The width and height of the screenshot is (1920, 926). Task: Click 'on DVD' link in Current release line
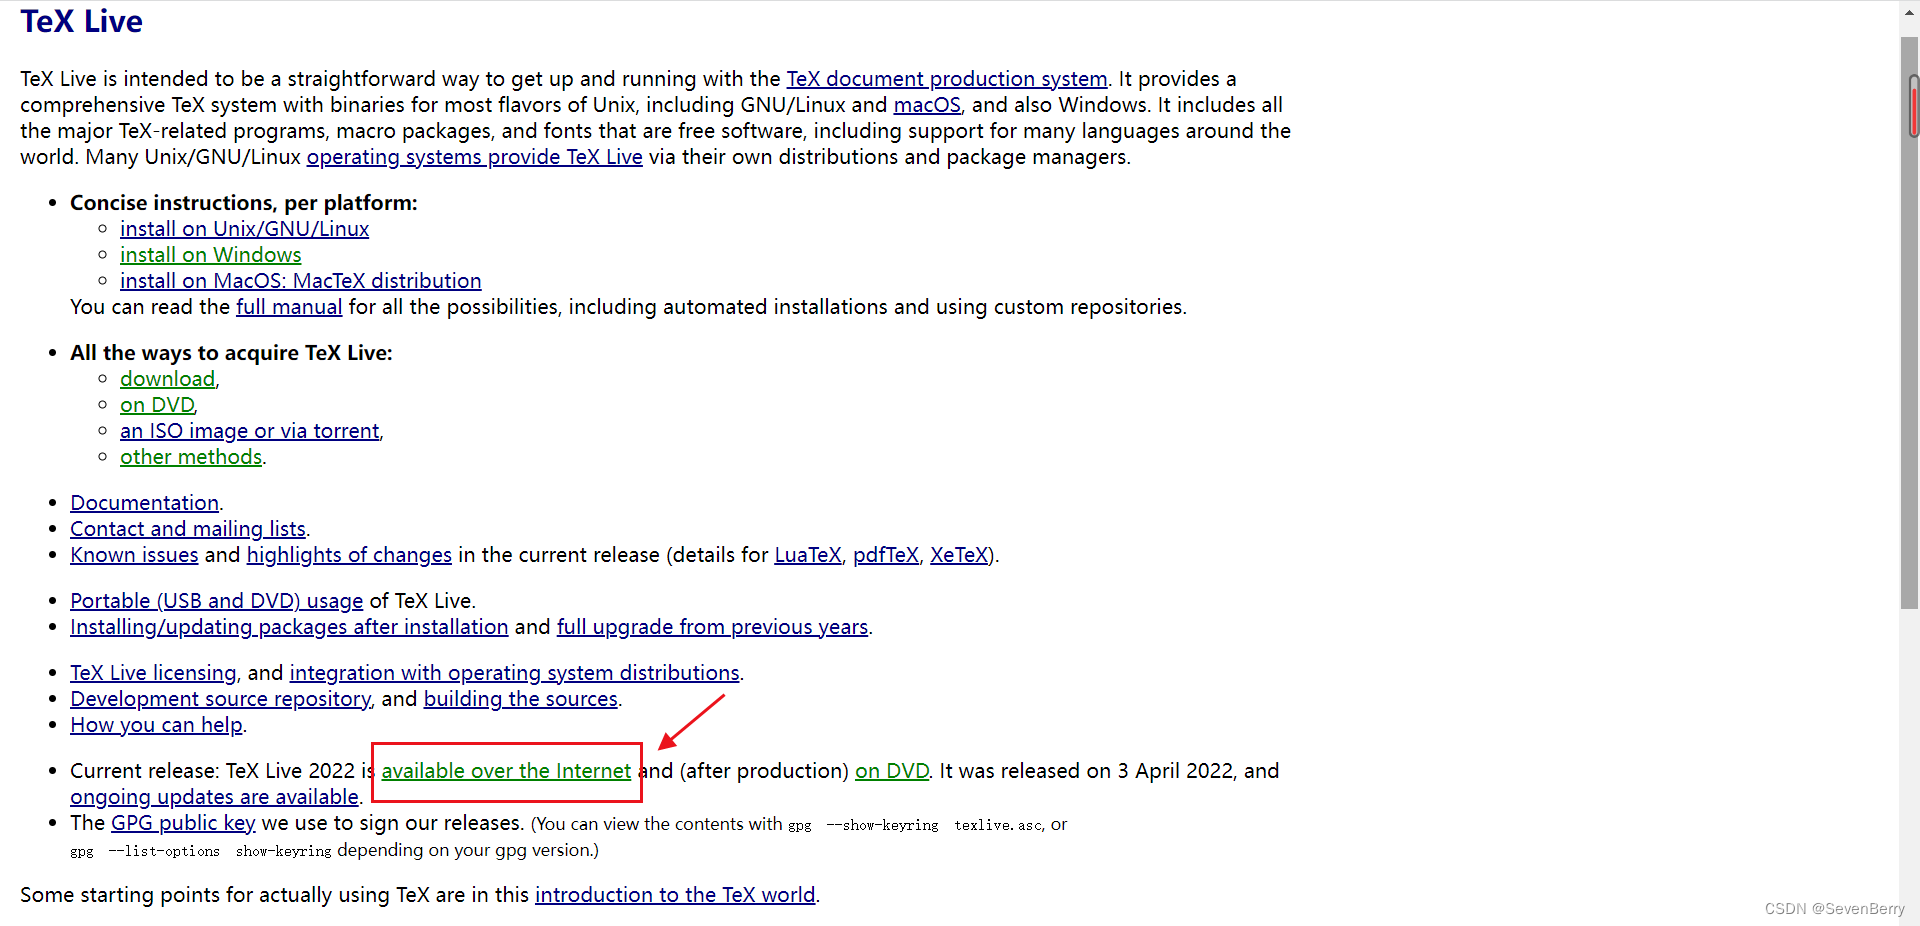click(x=892, y=771)
